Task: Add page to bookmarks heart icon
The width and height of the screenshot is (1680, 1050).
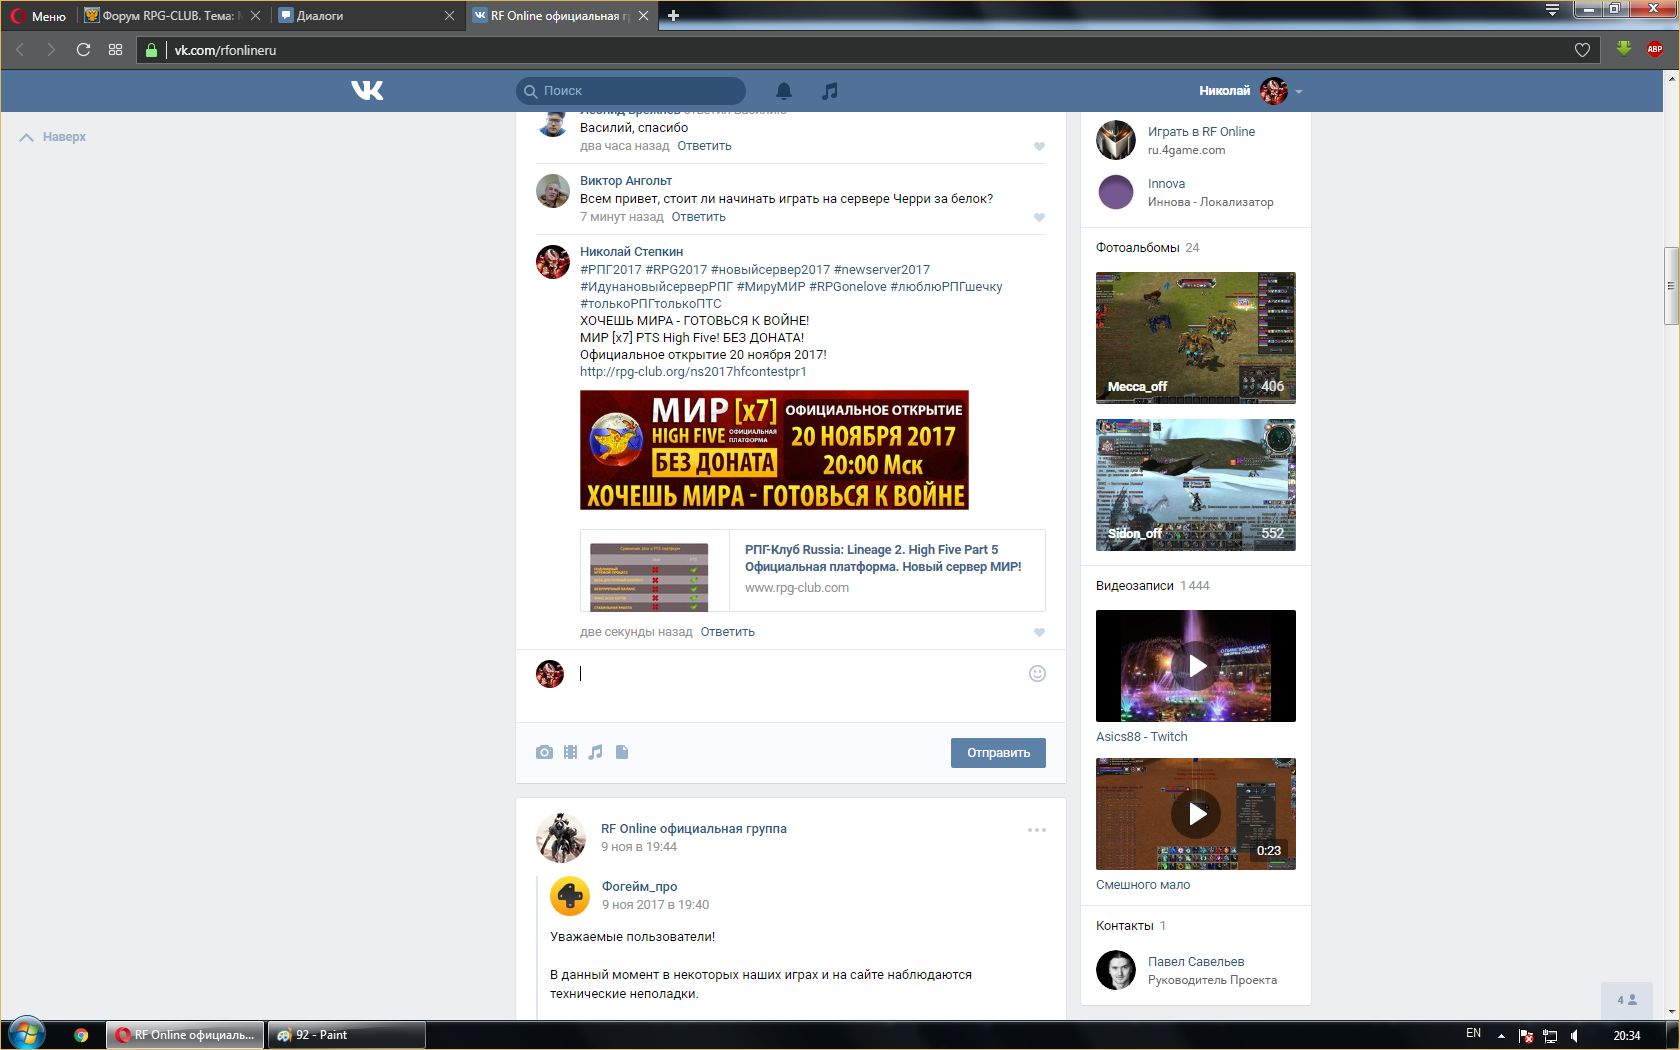Action: [1582, 50]
